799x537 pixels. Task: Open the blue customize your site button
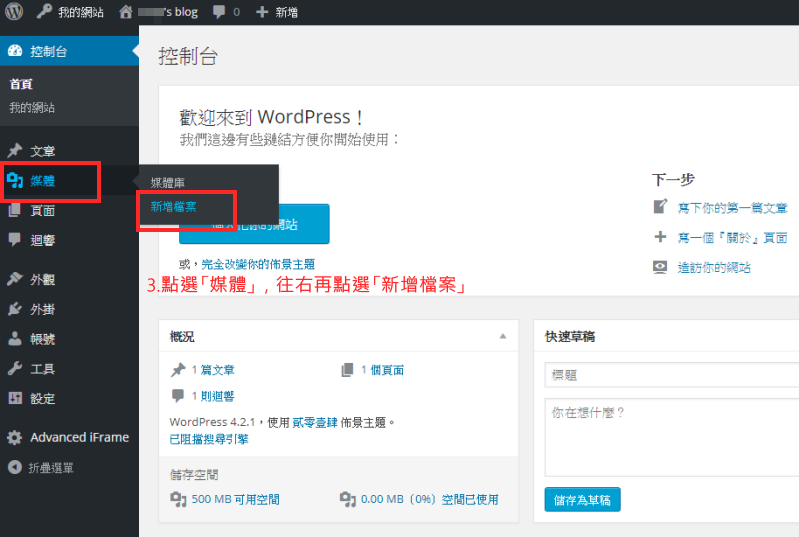[254, 224]
